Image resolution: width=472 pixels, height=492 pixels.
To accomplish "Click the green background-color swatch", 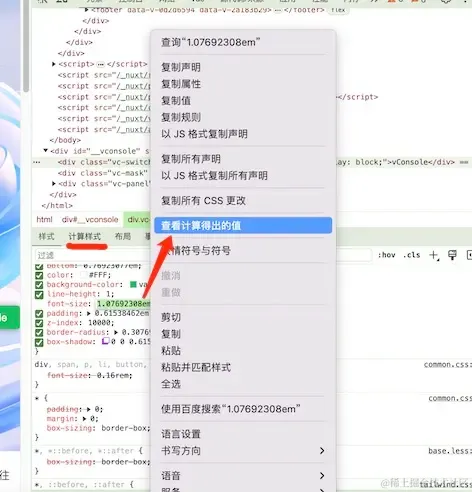I will coord(133,284).
